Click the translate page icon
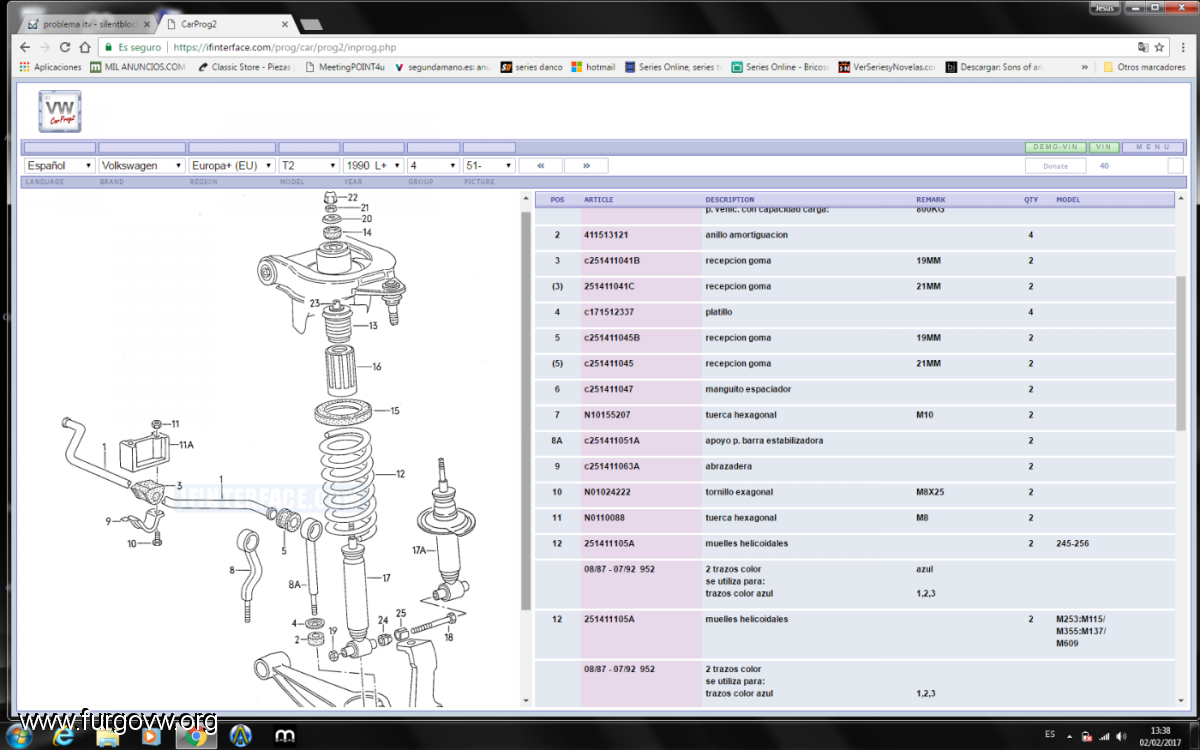This screenshot has height=750, width=1200. point(1142,47)
